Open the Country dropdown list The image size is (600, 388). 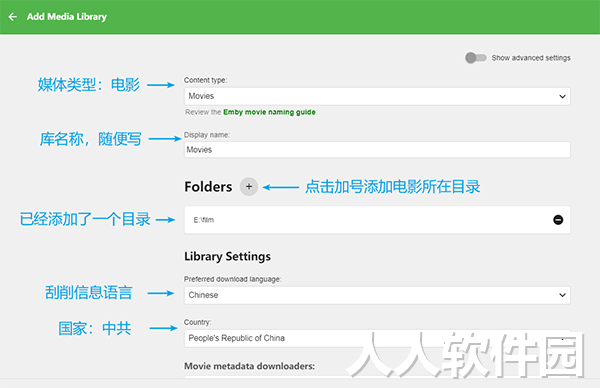pyautogui.click(x=377, y=338)
